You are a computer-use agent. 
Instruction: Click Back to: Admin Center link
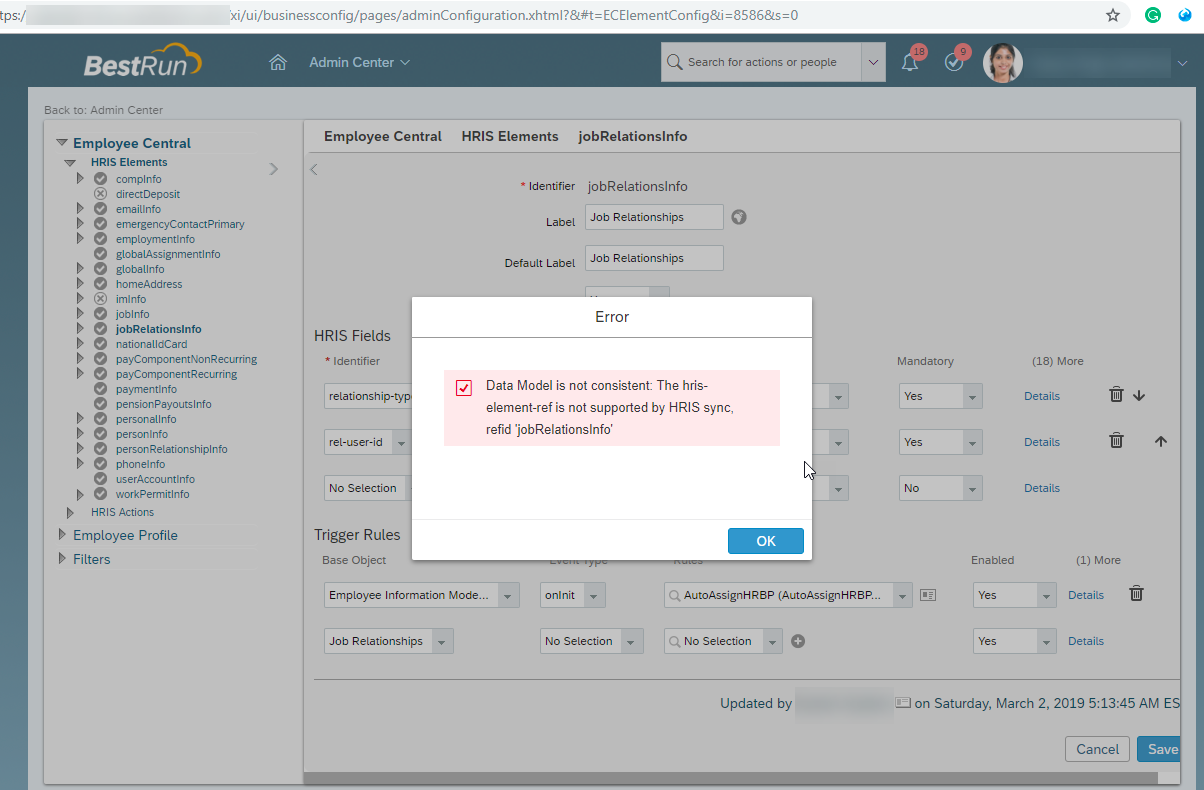[x=103, y=110]
